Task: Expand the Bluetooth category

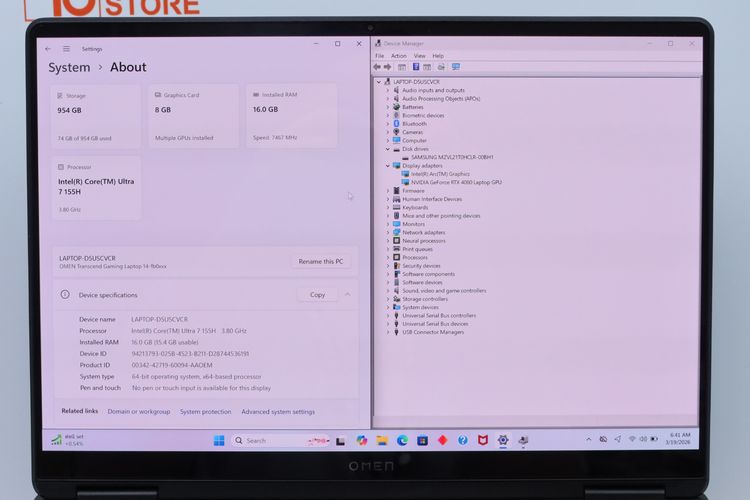Action: point(388,123)
